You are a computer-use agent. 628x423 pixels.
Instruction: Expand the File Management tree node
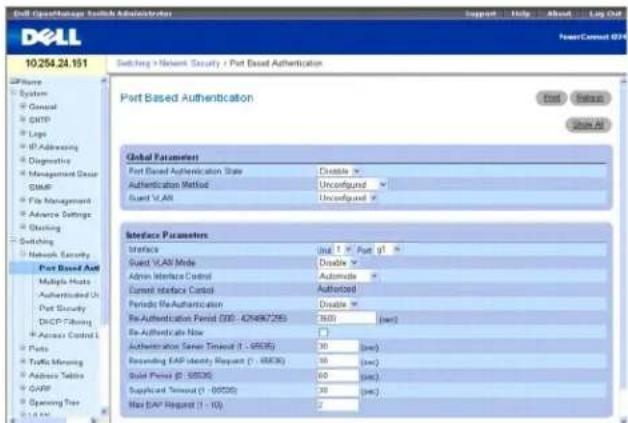click(x=23, y=200)
